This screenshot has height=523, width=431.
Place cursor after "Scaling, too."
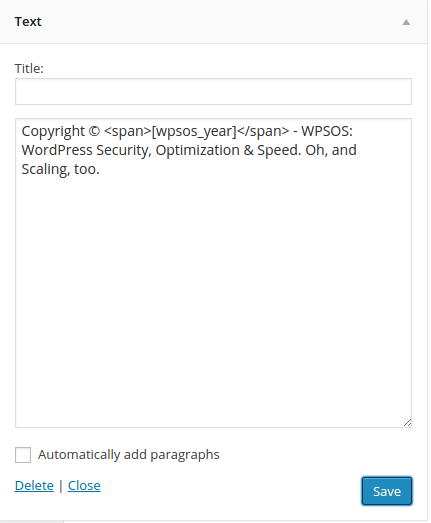101,169
